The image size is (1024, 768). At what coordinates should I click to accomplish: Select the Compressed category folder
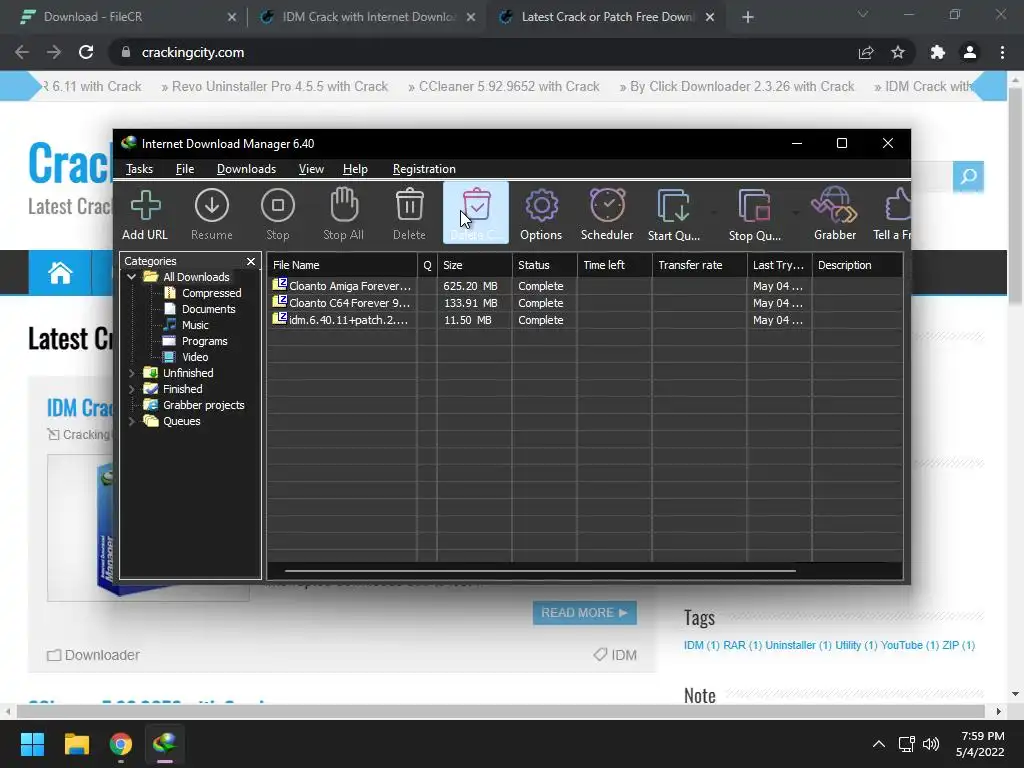[212, 293]
